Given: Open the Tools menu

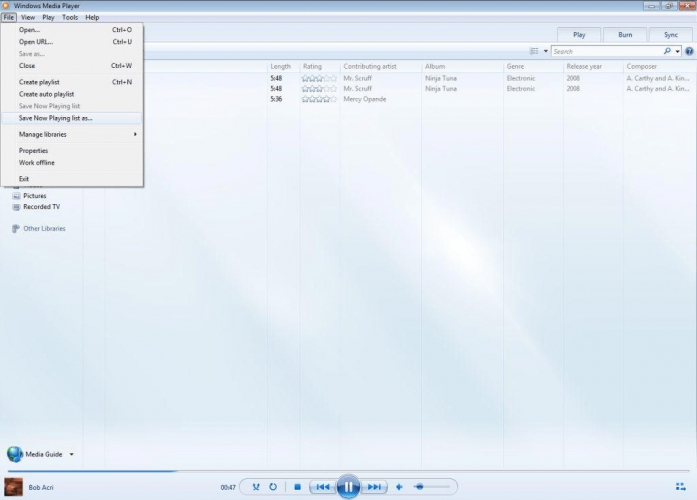Looking at the screenshot, I should 70,17.
